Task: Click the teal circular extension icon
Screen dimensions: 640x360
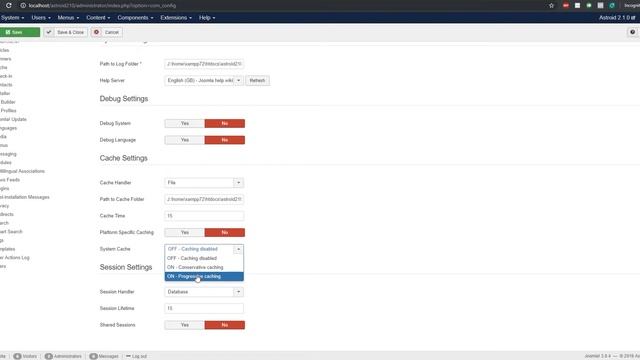Action: 612,6
